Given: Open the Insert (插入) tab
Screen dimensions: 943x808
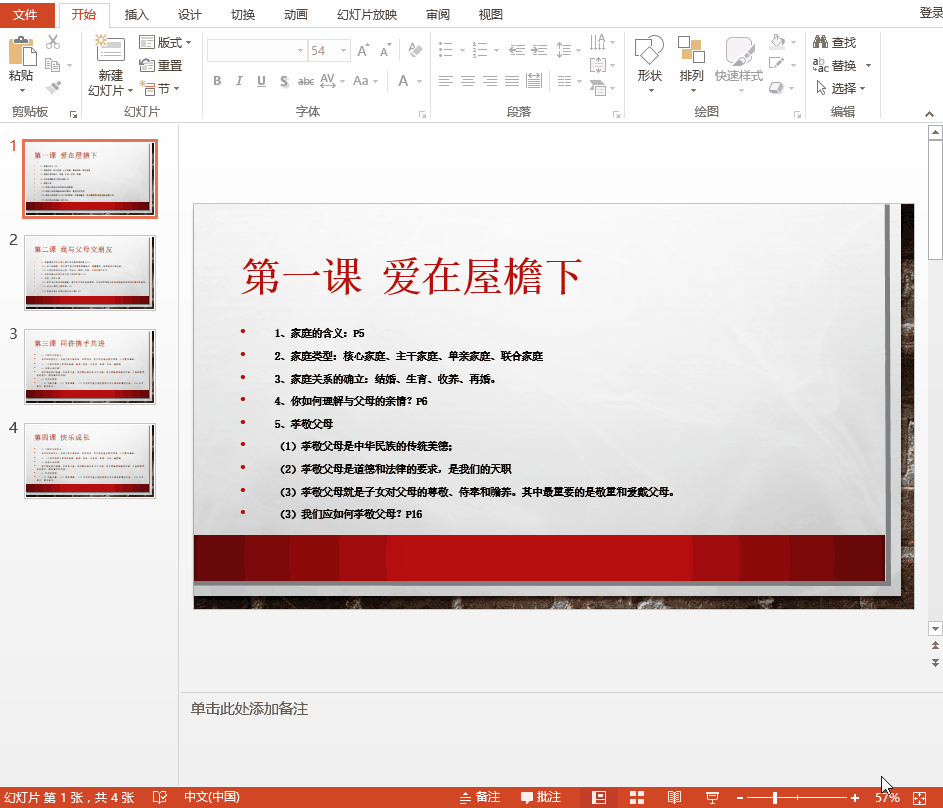Looking at the screenshot, I should click(137, 14).
